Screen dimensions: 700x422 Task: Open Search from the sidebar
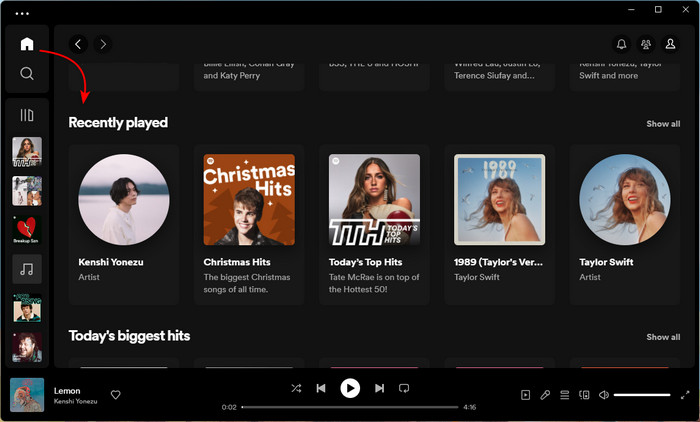pyautogui.click(x=27, y=73)
